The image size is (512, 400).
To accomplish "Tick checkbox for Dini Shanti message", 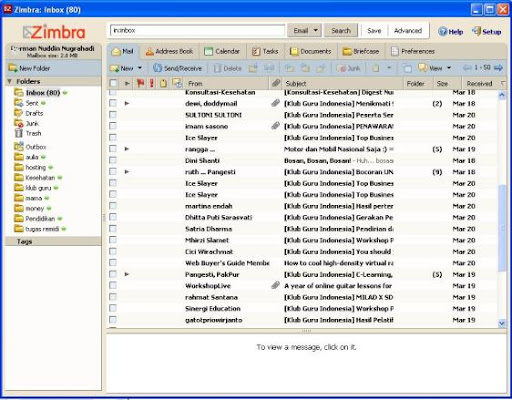I will pos(113,160).
